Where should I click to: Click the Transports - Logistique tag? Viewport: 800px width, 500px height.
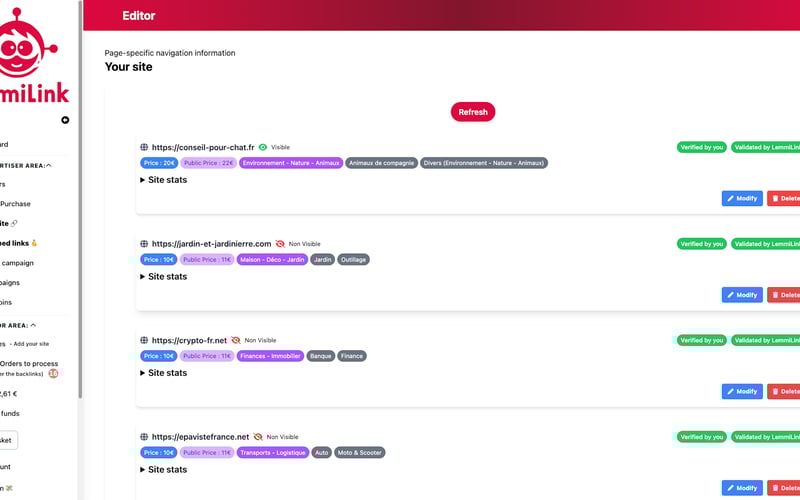tap(272, 453)
